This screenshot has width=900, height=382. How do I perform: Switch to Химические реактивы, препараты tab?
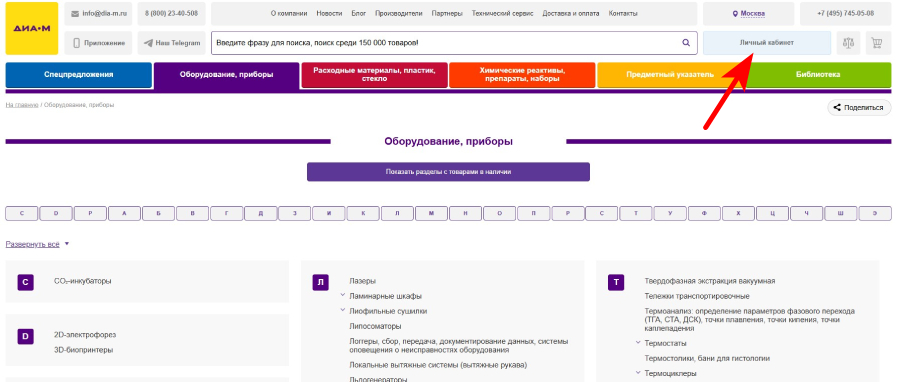[522, 75]
